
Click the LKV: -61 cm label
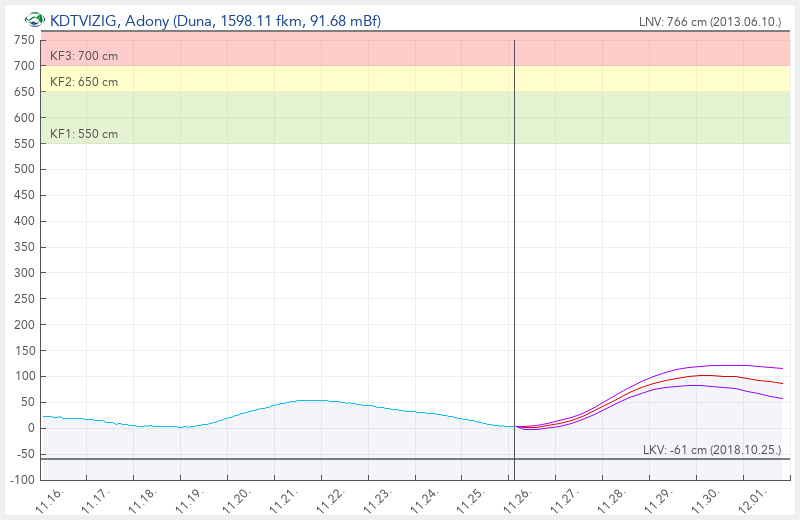(711, 450)
